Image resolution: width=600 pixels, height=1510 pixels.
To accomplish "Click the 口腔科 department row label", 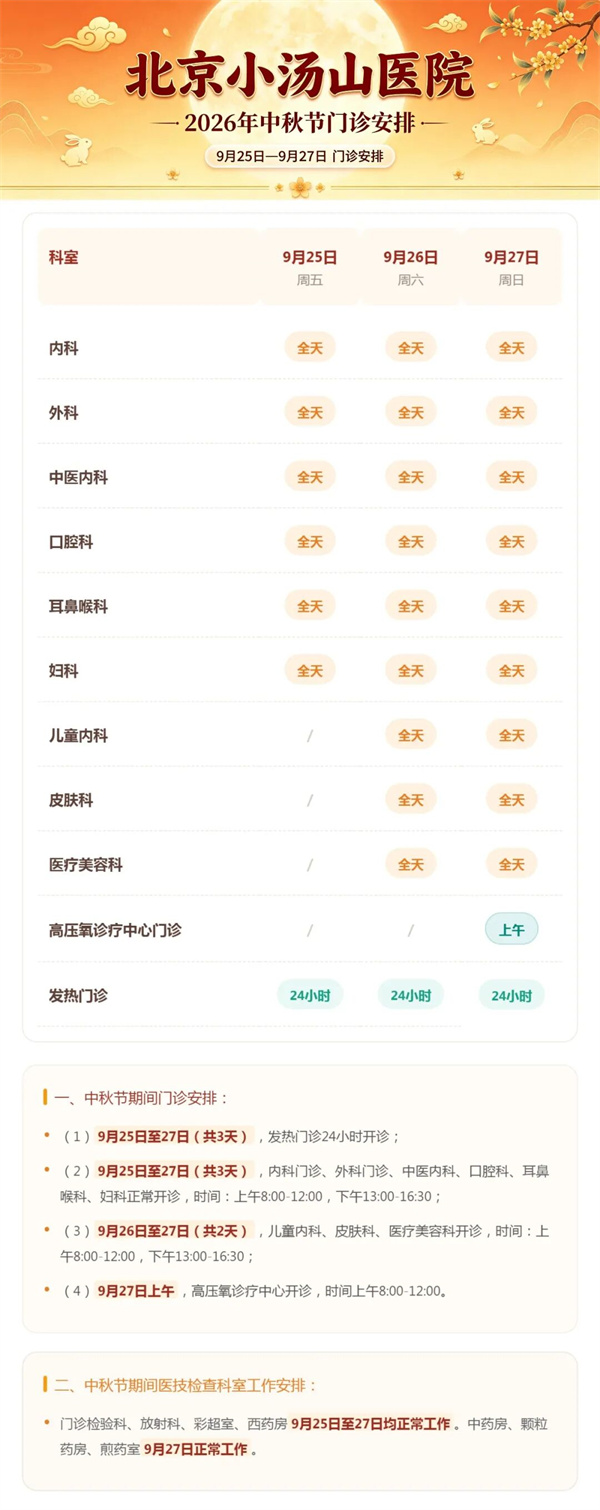I will tap(71, 542).
